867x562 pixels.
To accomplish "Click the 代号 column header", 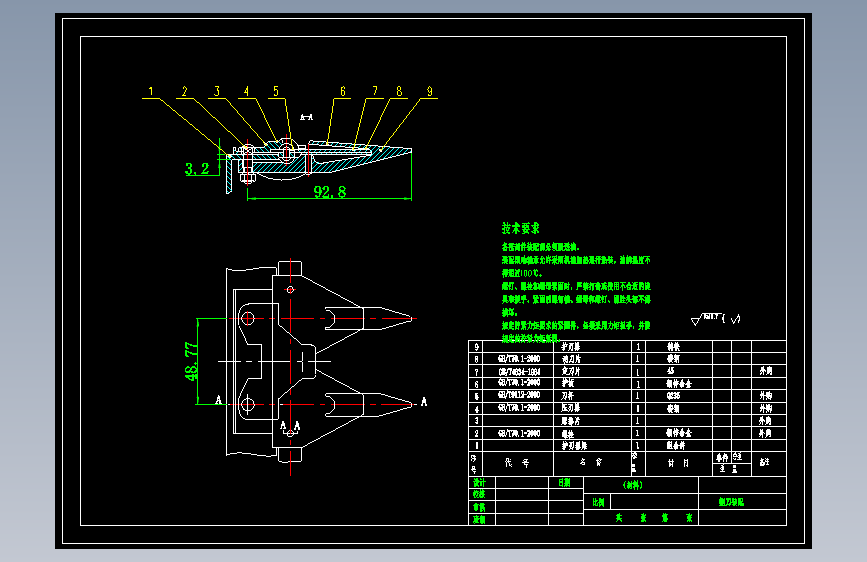I will click(x=517, y=462).
